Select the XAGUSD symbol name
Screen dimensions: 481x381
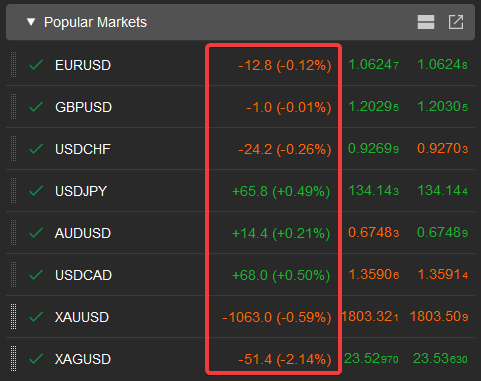click(83, 359)
